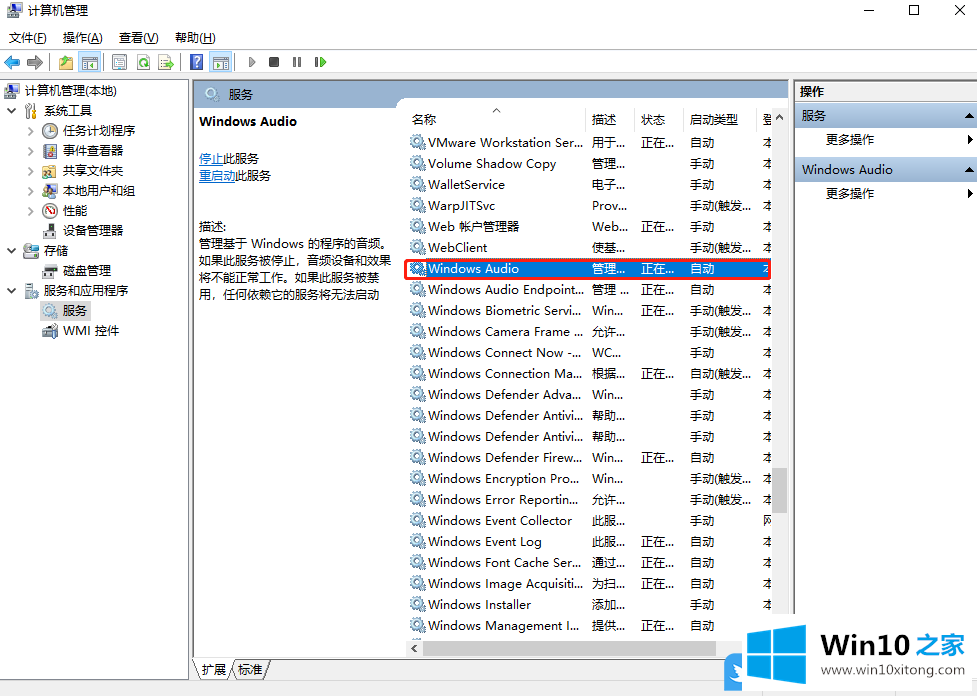The image size is (977, 696).
Task: Click the horizontal scrollbar left arrow
Action: click(x=415, y=649)
